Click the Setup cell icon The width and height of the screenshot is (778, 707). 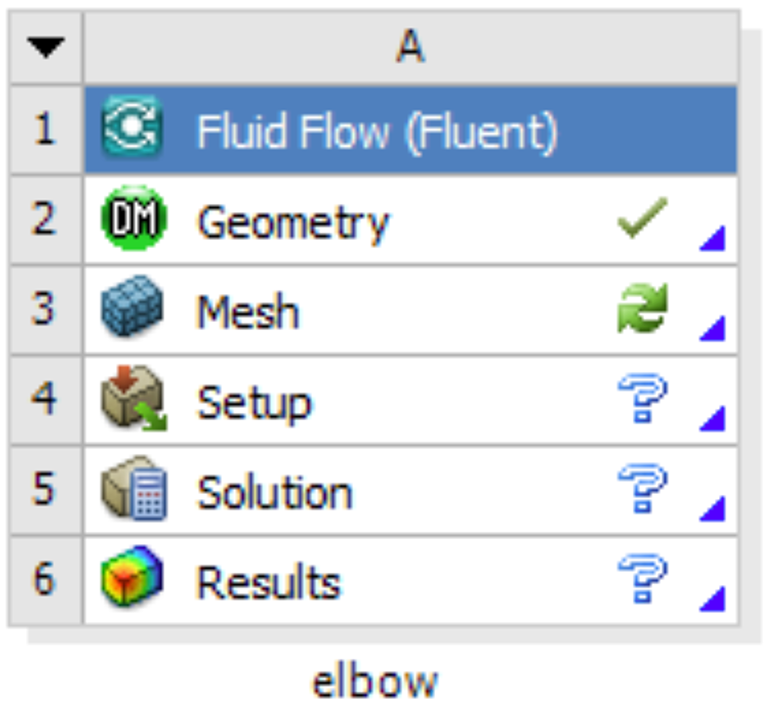tap(134, 398)
